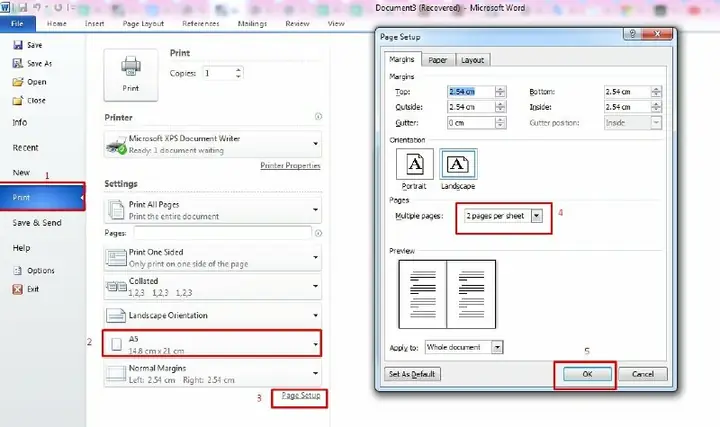Click the Top margin spinner arrows
This screenshot has width=720, height=427.
click(501, 92)
